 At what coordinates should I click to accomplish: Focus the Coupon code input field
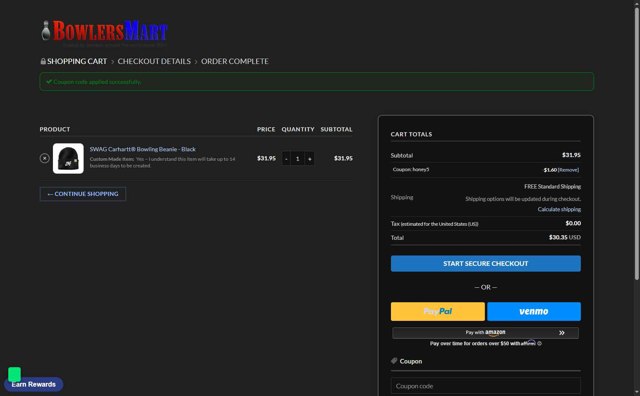(x=485, y=386)
